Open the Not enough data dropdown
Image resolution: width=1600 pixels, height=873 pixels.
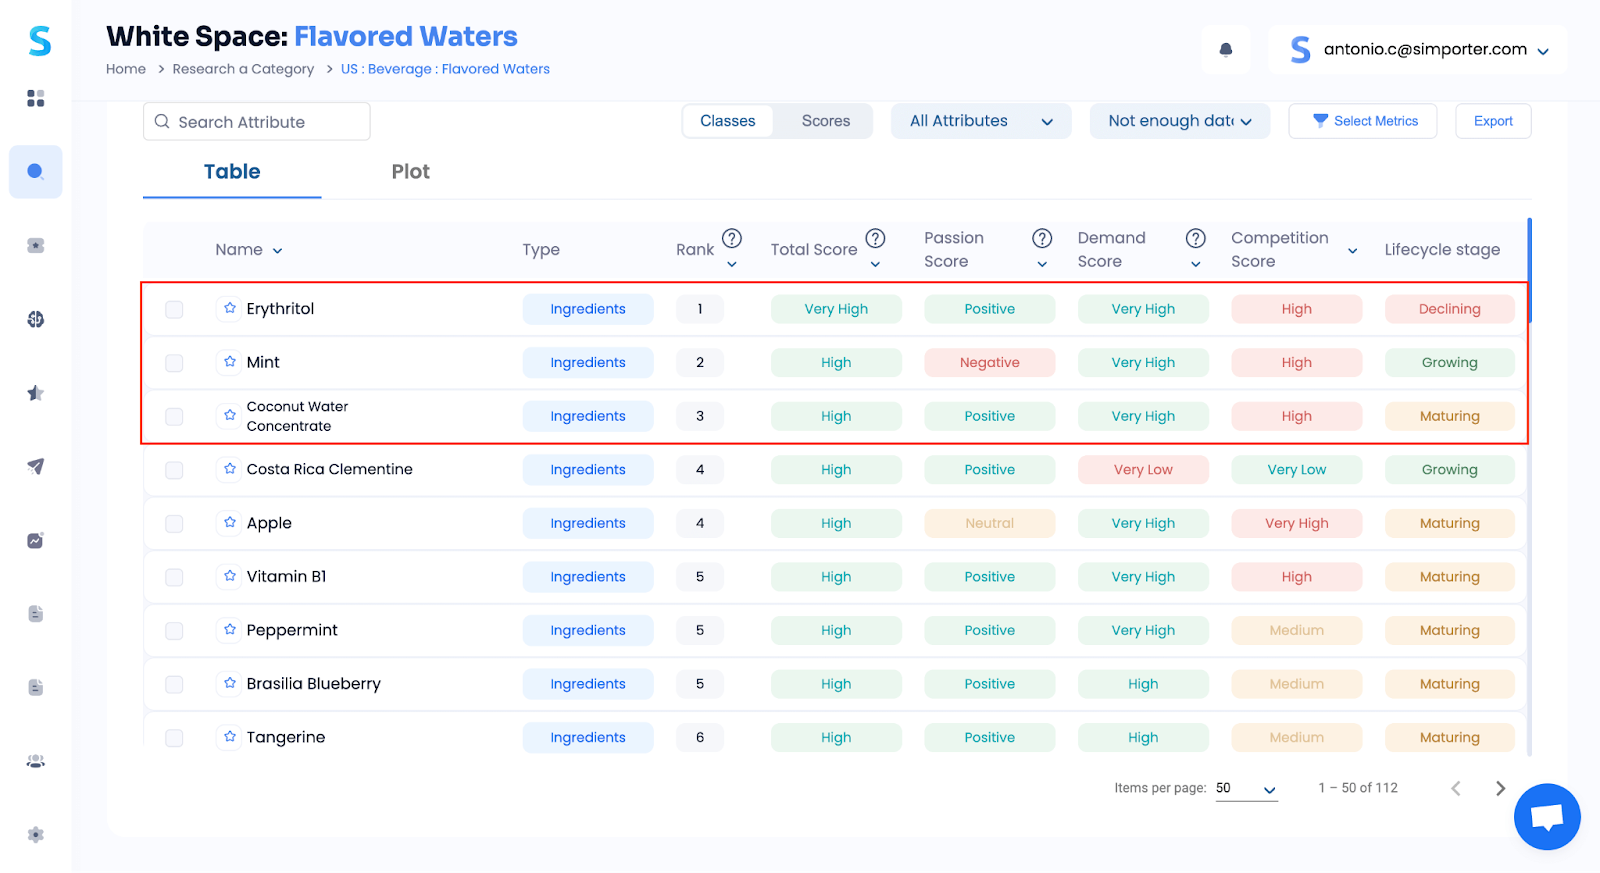1180,121
